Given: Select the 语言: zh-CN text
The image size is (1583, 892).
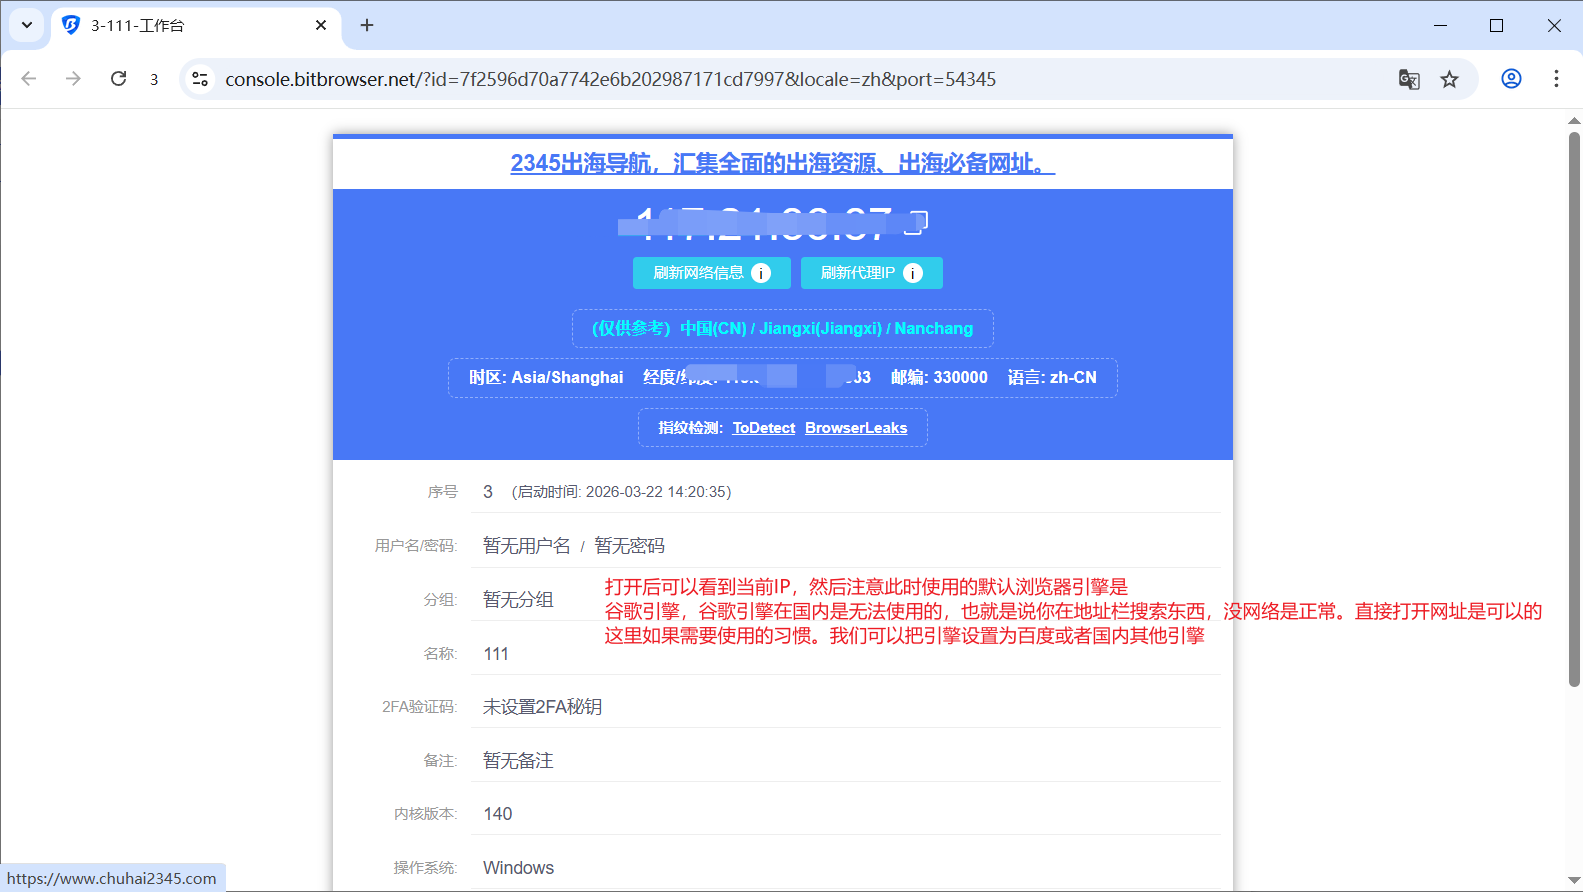Looking at the screenshot, I should tap(1052, 378).
